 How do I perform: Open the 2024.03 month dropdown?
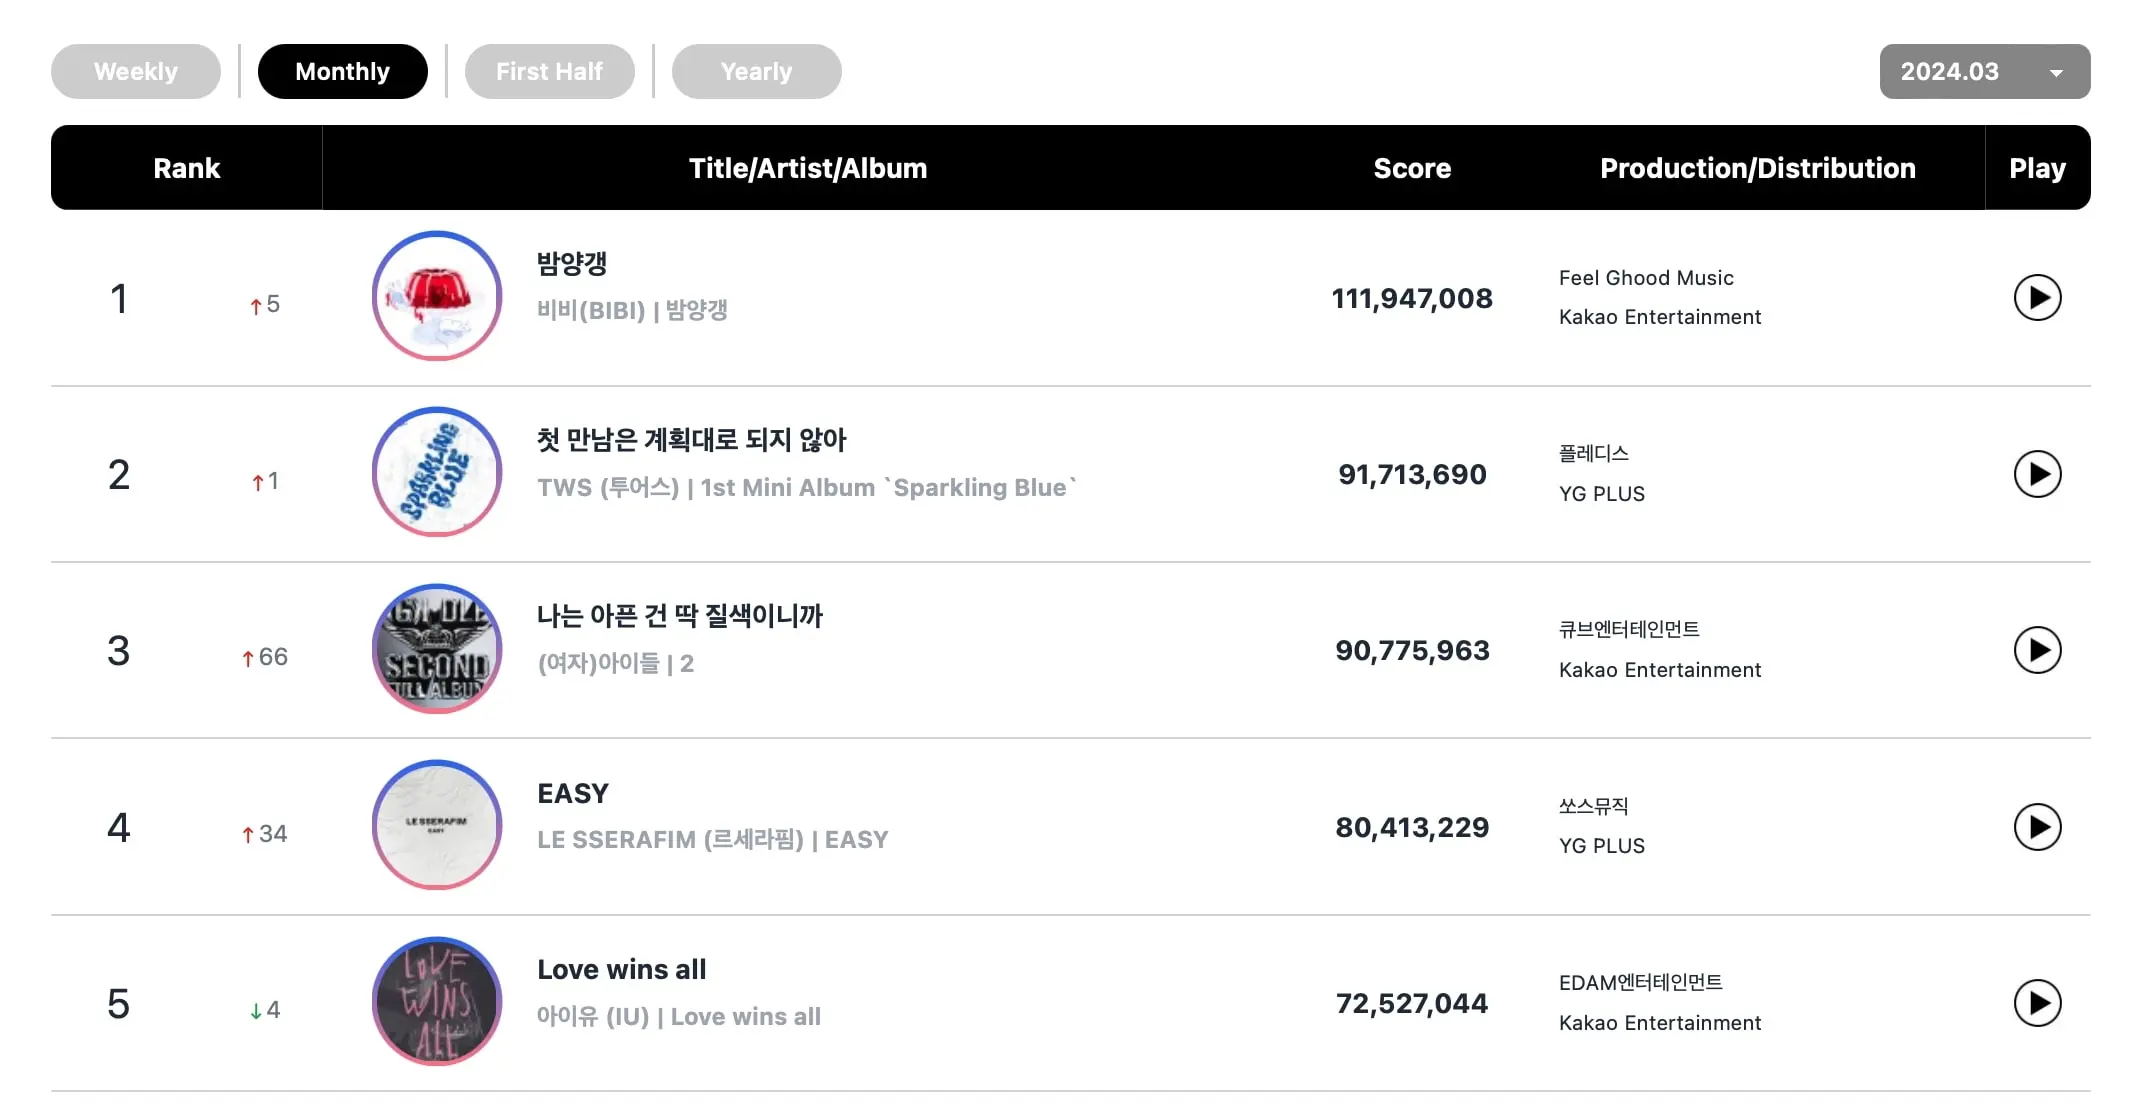point(1985,71)
